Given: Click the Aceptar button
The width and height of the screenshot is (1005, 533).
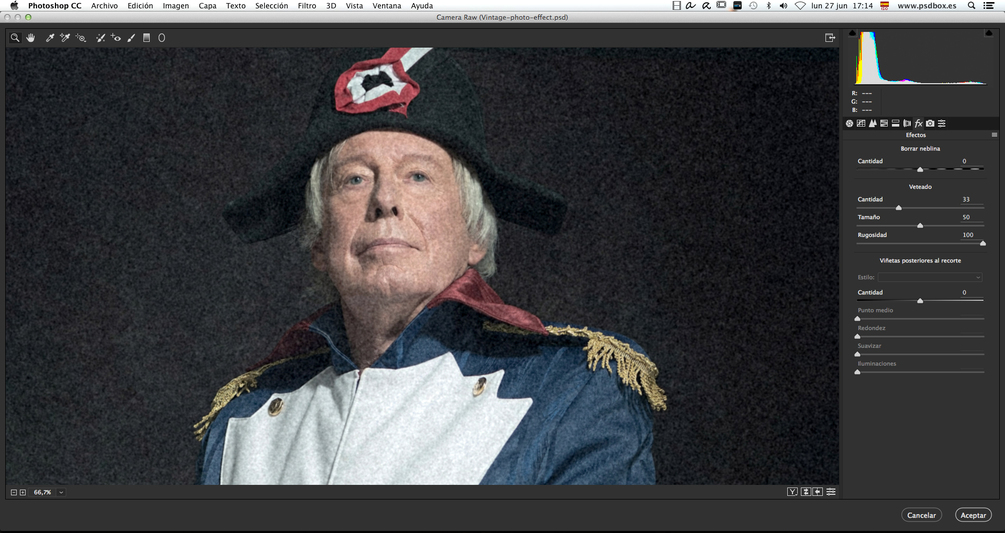Looking at the screenshot, I should [973, 515].
